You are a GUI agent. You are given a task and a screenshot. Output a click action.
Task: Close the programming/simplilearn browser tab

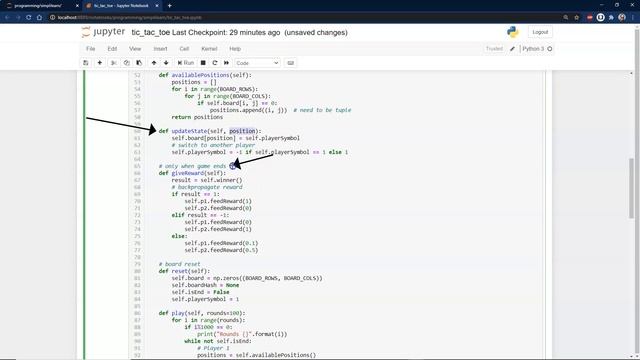coord(77,6)
